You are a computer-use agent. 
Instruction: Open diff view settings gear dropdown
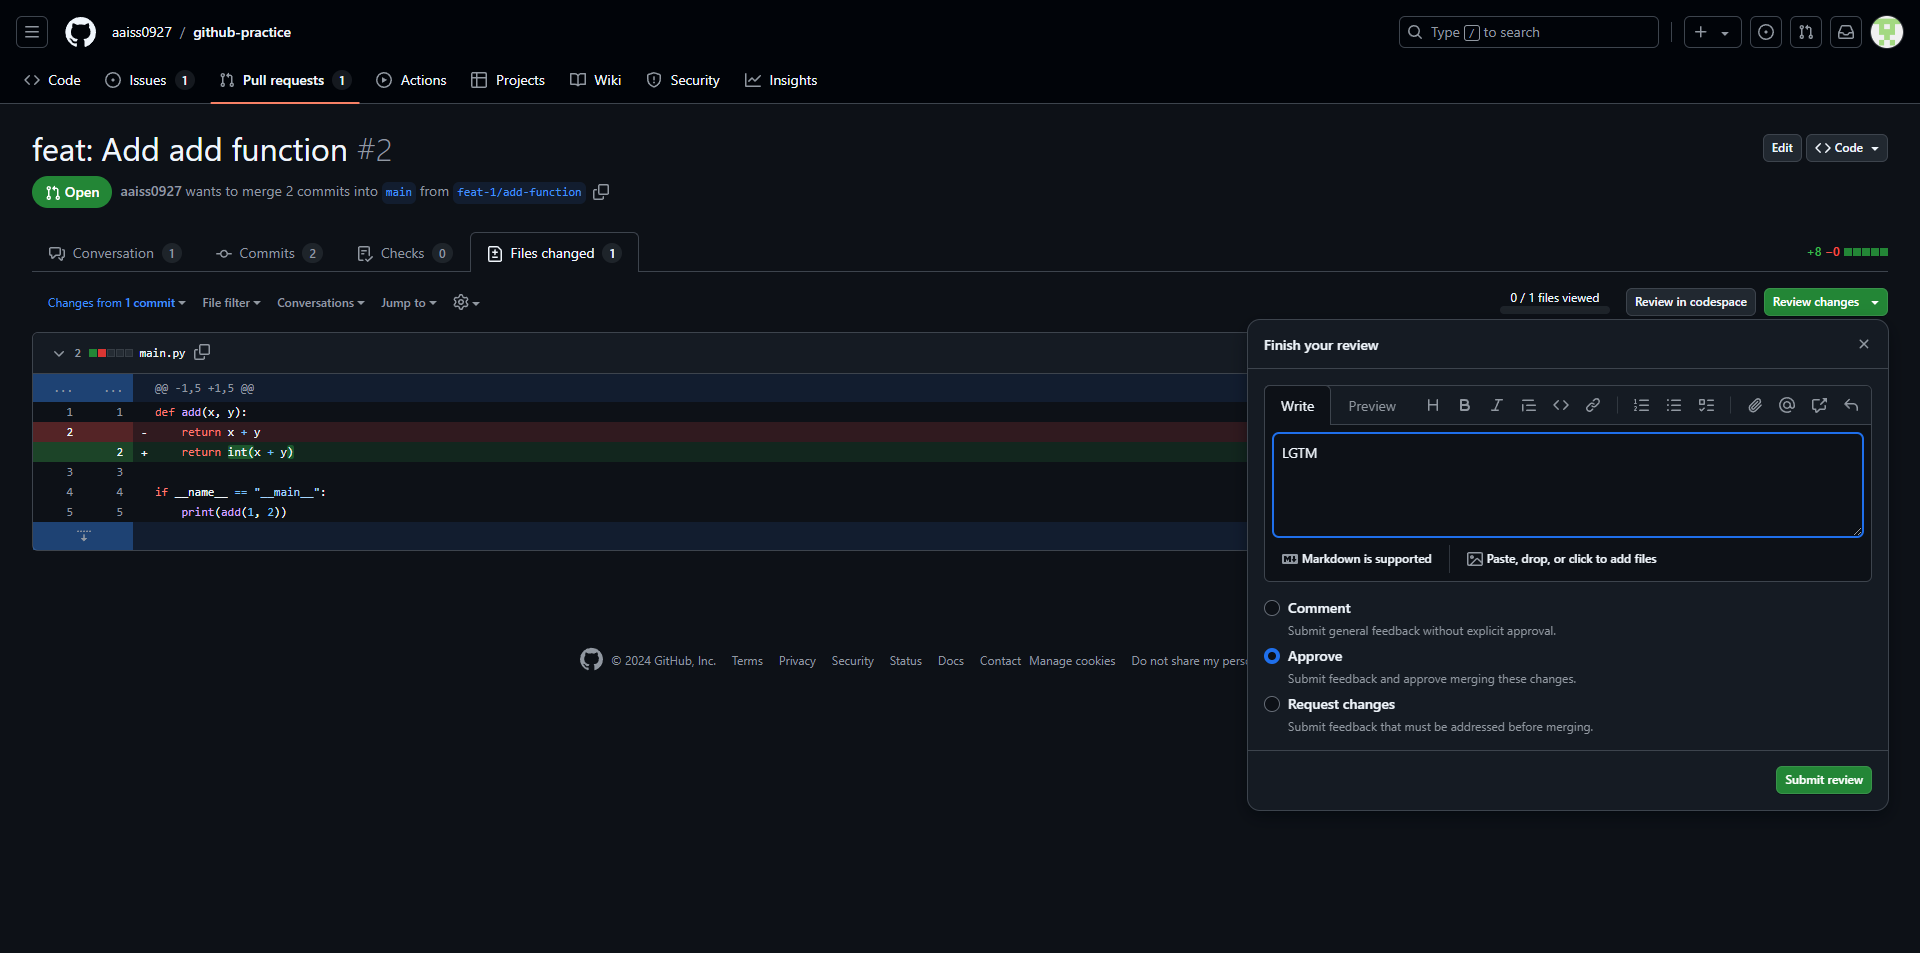coord(466,302)
